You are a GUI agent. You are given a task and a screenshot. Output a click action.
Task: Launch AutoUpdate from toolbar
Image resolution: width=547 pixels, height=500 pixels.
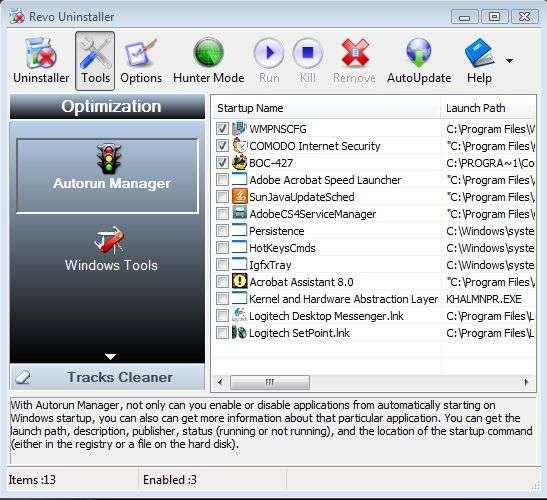pyautogui.click(x=419, y=61)
